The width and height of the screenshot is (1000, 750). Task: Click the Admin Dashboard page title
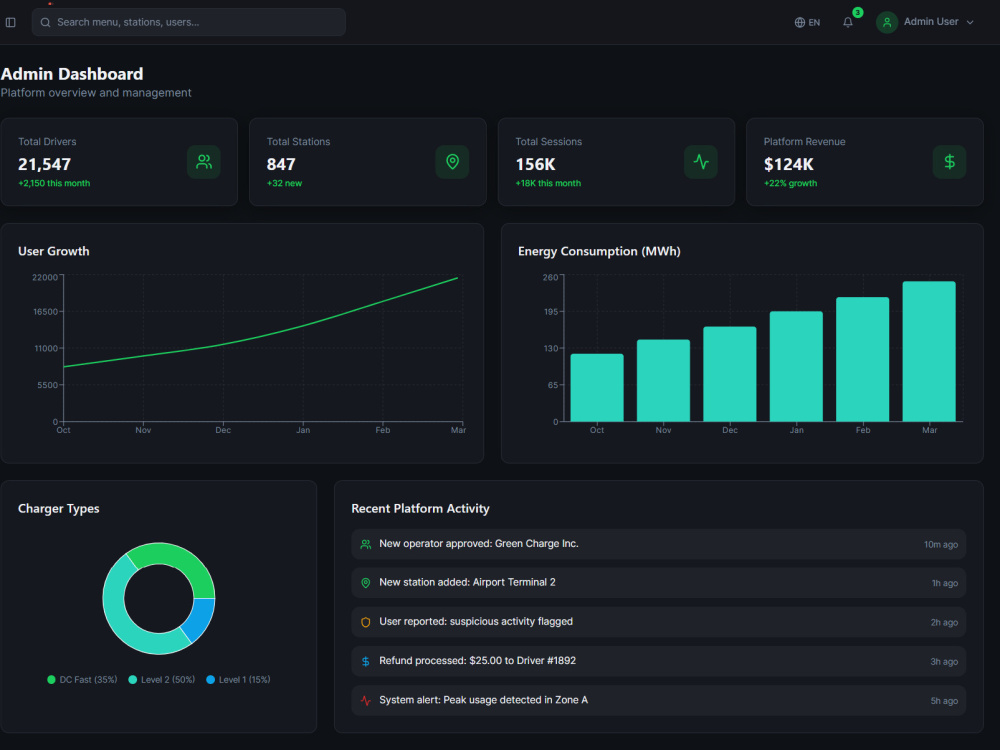(72, 74)
